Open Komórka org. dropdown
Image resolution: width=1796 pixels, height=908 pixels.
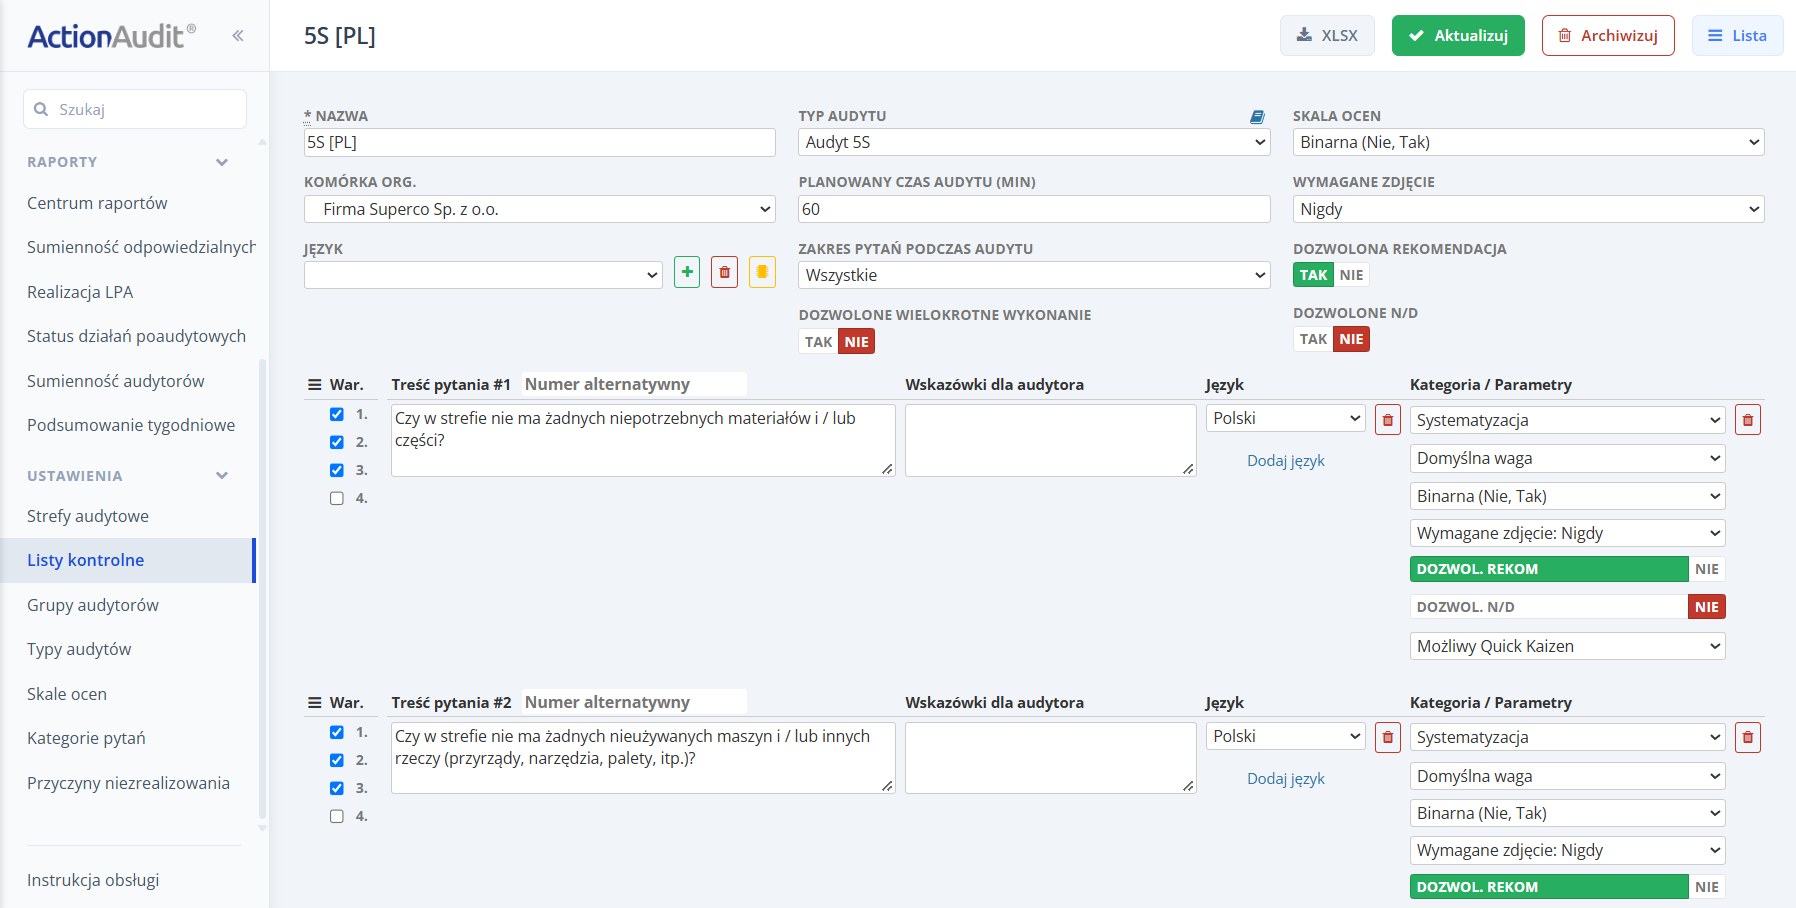540,209
